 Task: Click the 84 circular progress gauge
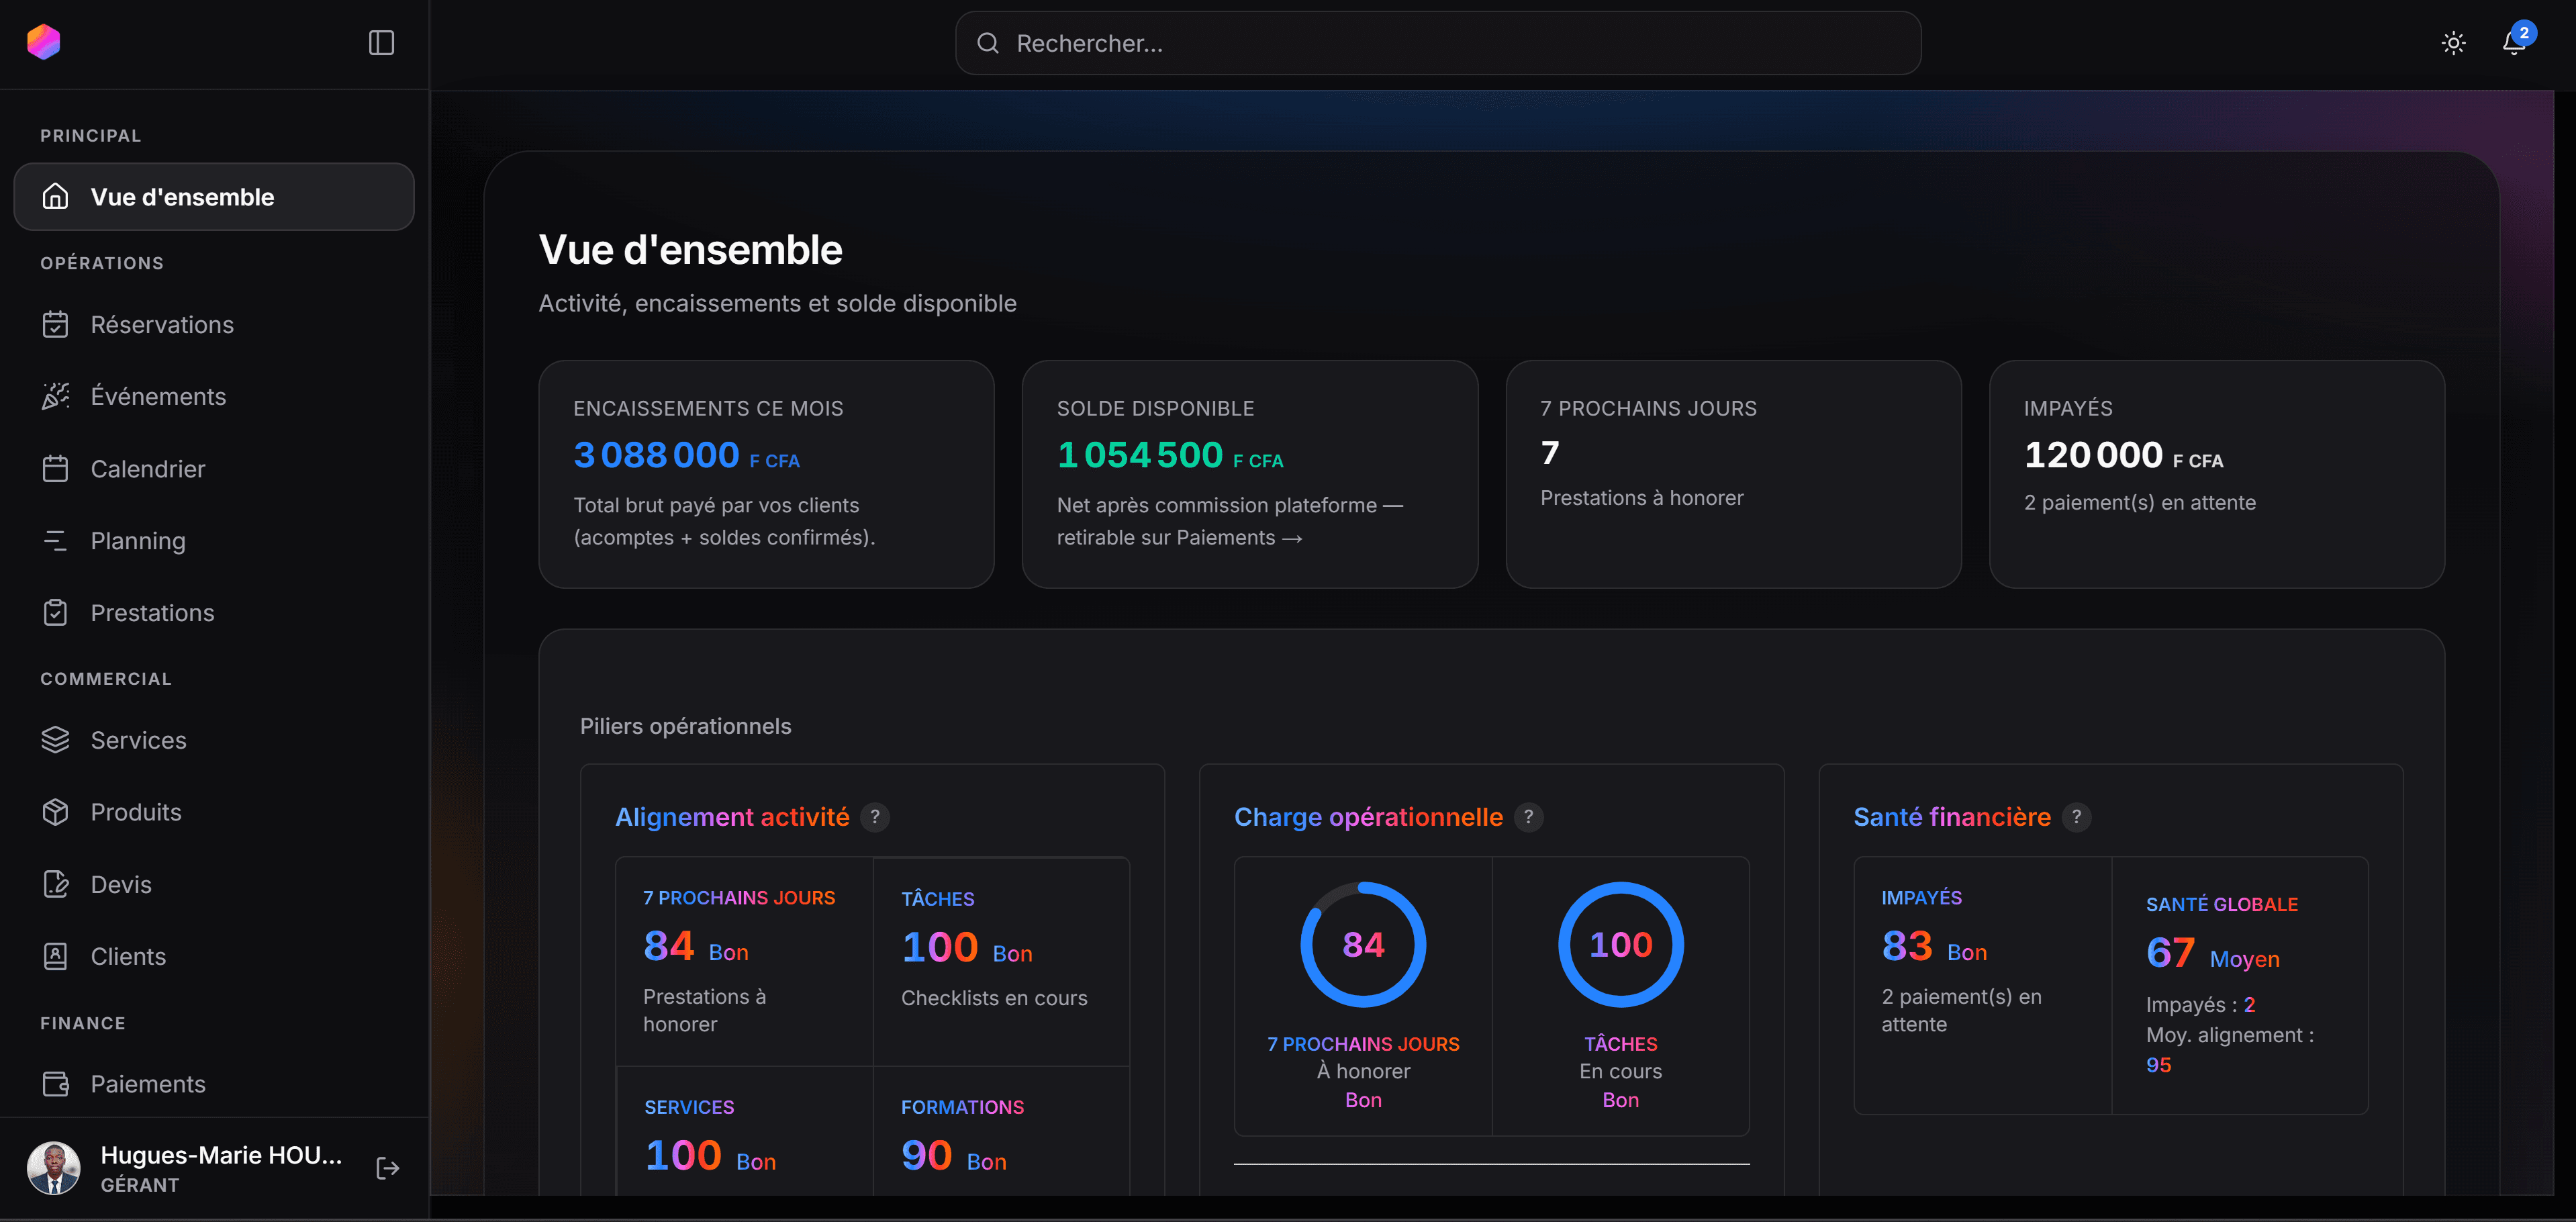pos(1363,944)
